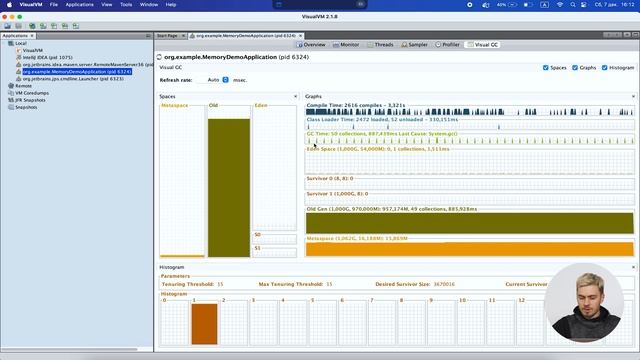Image resolution: width=640 pixels, height=360 pixels.
Task: Click the last toolbar icon for application snapshot
Action: [76, 26]
